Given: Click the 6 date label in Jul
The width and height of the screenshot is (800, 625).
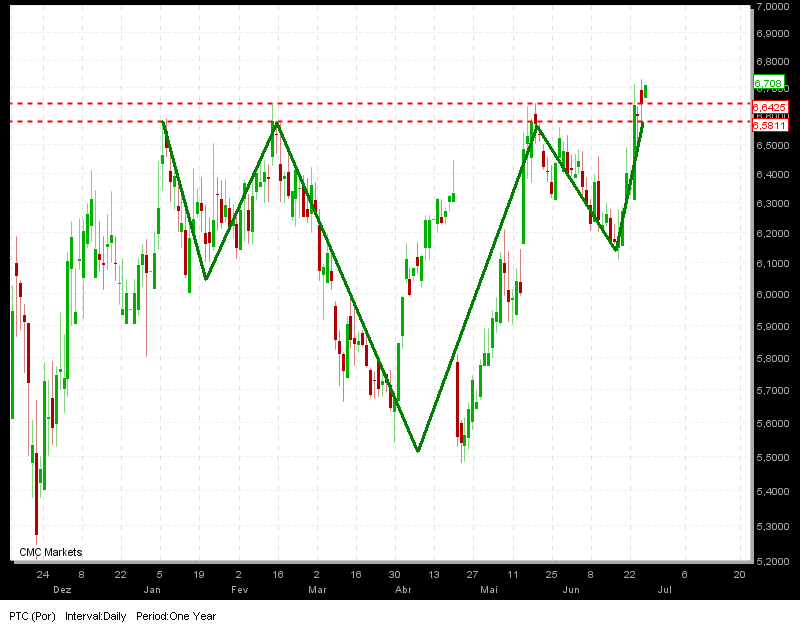Looking at the screenshot, I should click(x=685, y=574).
